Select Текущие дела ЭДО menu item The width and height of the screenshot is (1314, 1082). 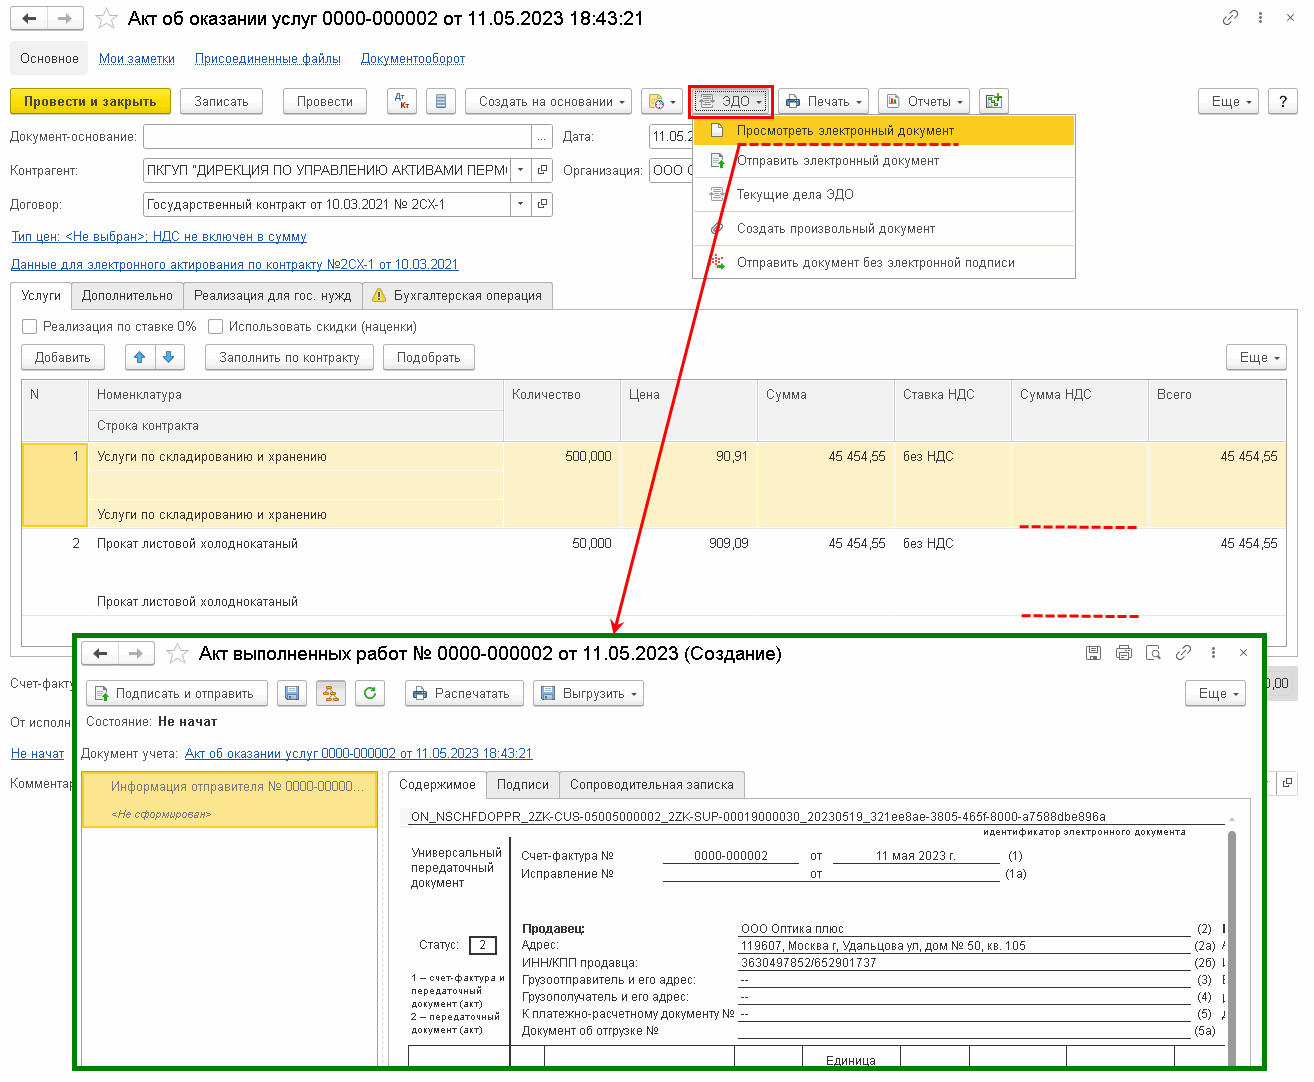coord(884,194)
